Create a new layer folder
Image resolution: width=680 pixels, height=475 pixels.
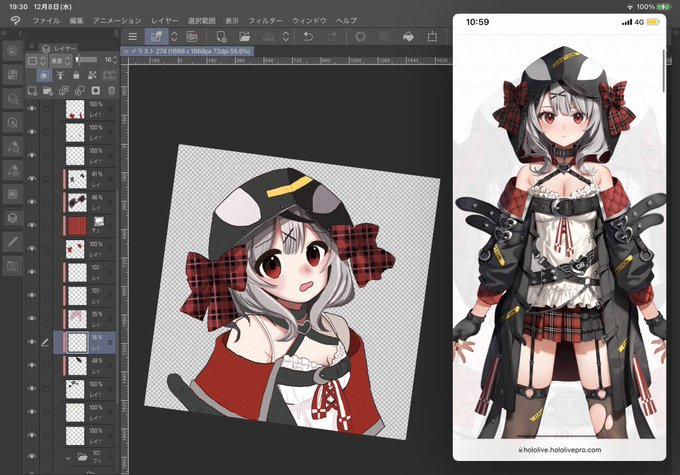(x=48, y=91)
